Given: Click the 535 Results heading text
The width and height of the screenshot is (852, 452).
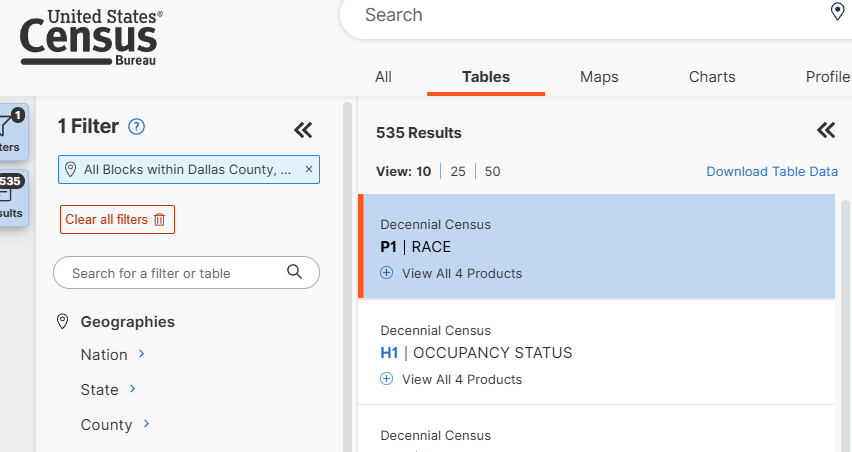Looking at the screenshot, I should coord(418,133).
